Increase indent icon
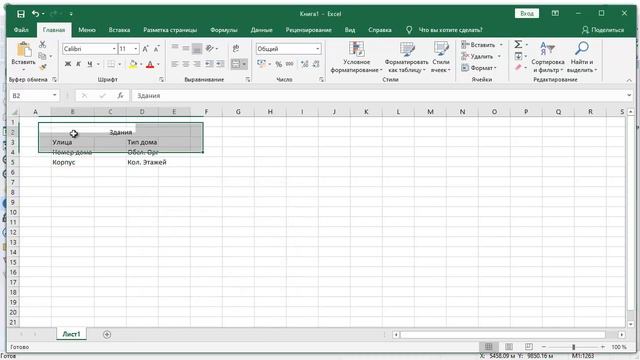This screenshot has width=640, height=360. pos(220,64)
